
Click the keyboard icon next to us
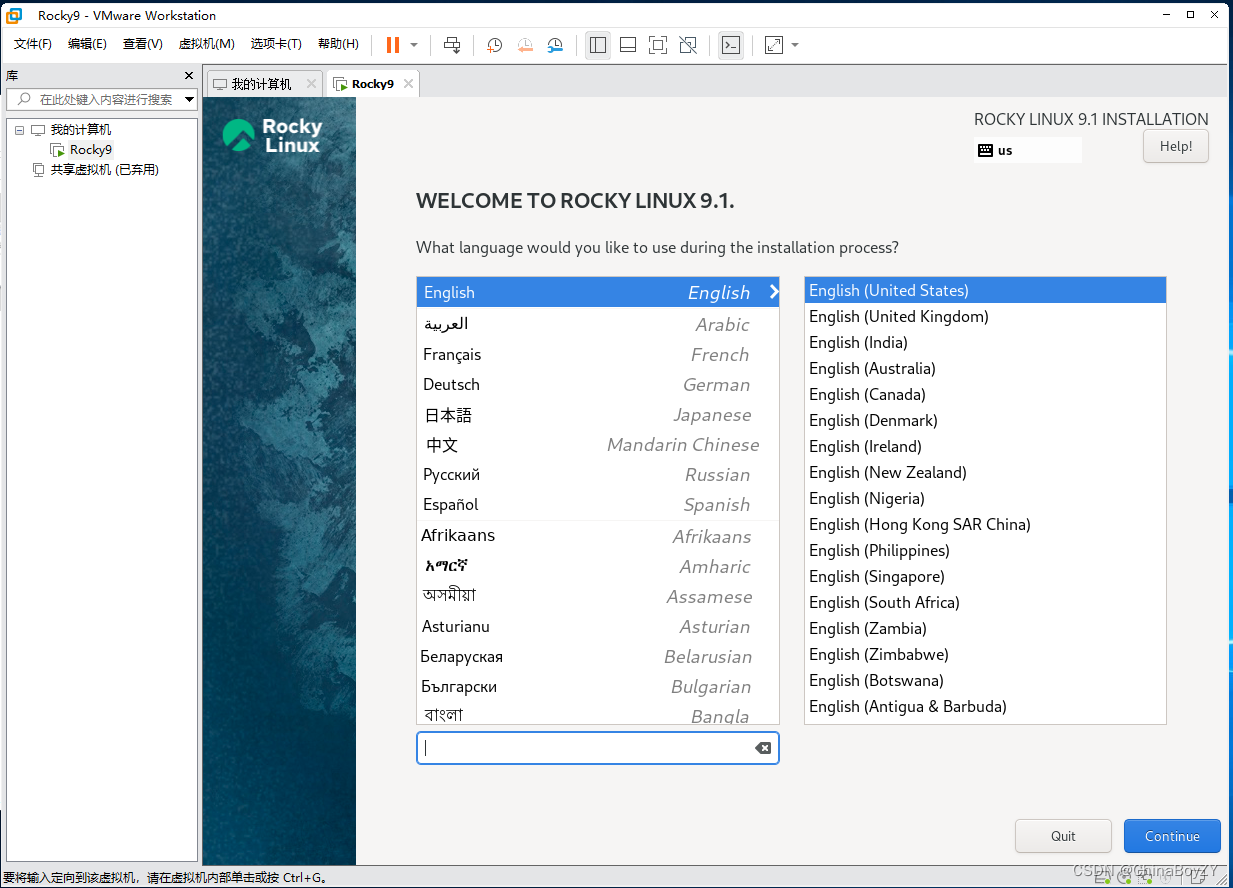[x=985, y=150]
